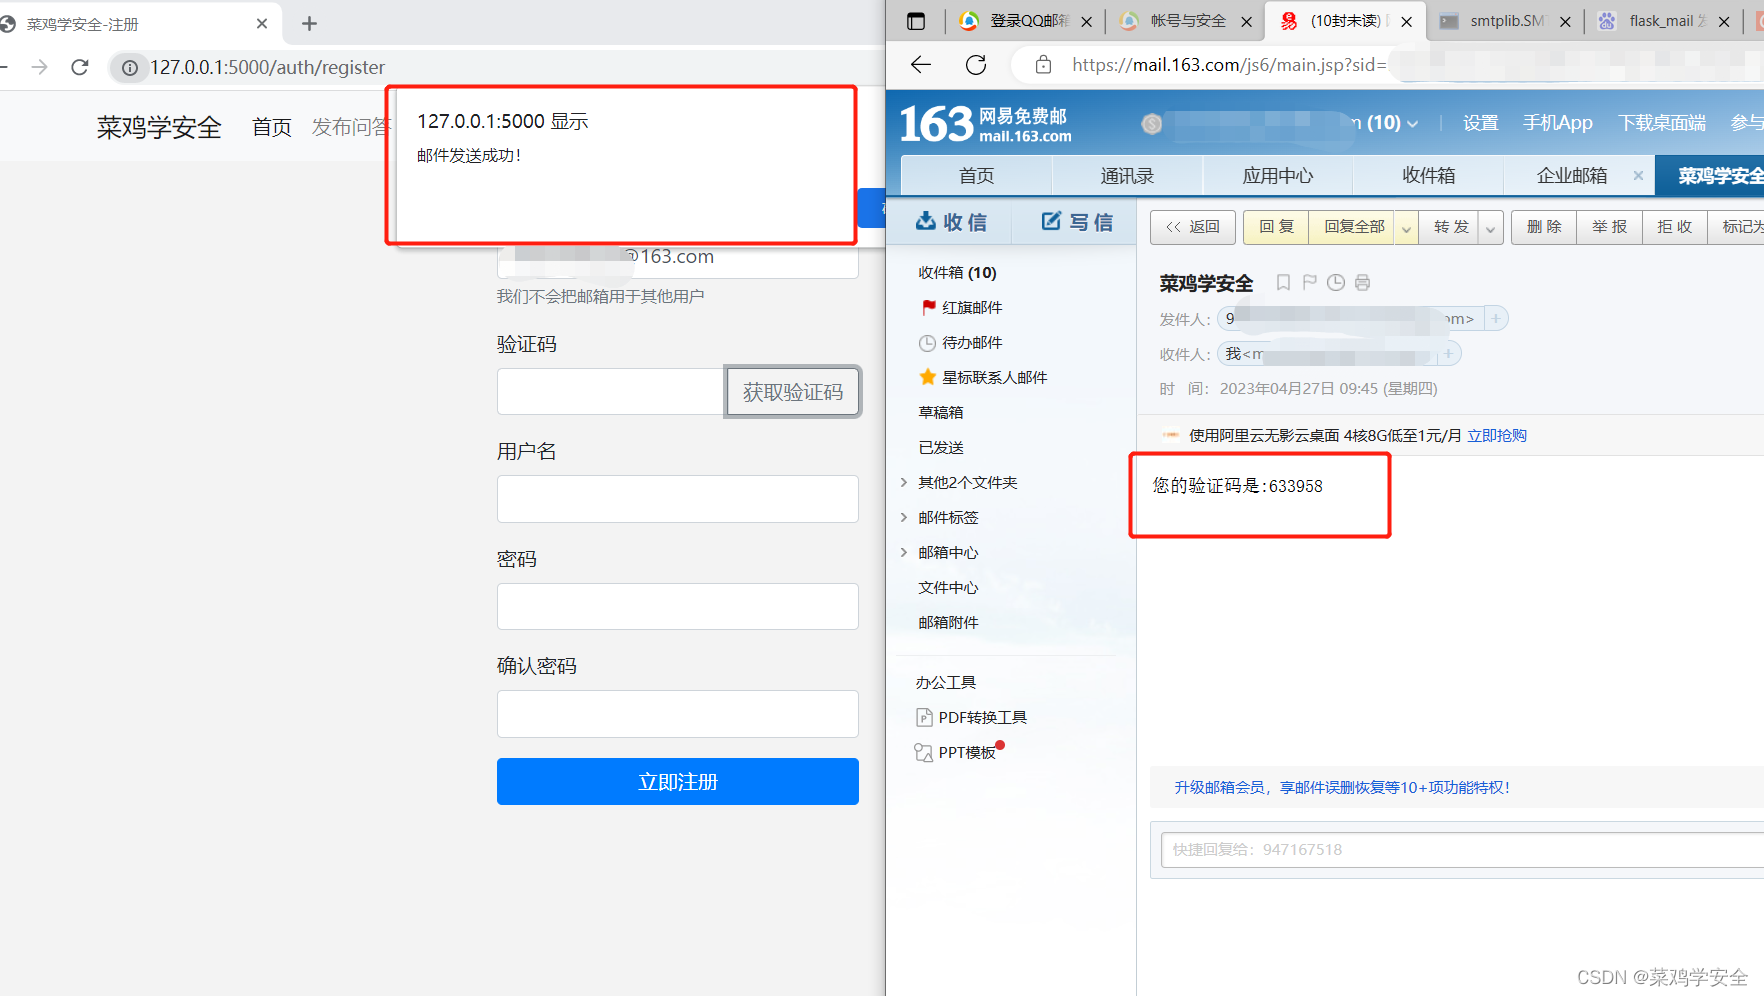Open the 应用中心 tab
The width and height of the screenshot is (1764, 996).
point(1278,175)
